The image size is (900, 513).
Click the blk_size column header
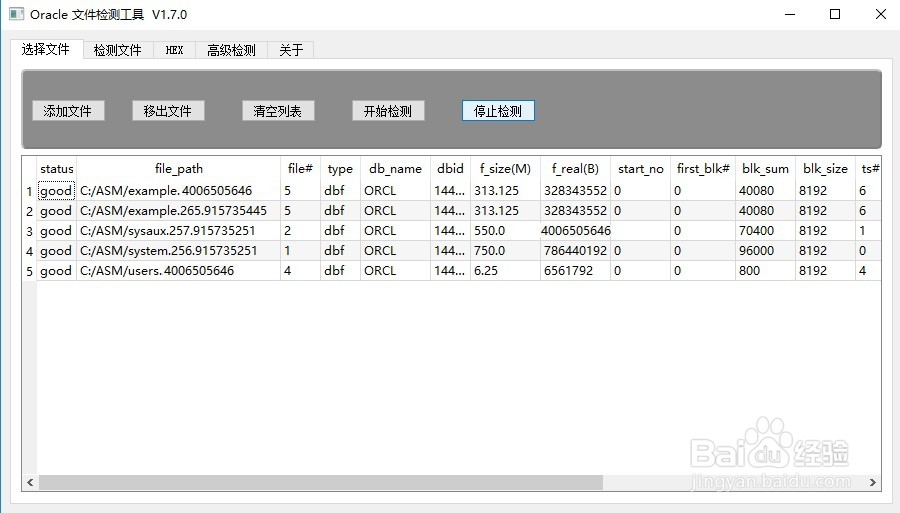click(825, 169)
